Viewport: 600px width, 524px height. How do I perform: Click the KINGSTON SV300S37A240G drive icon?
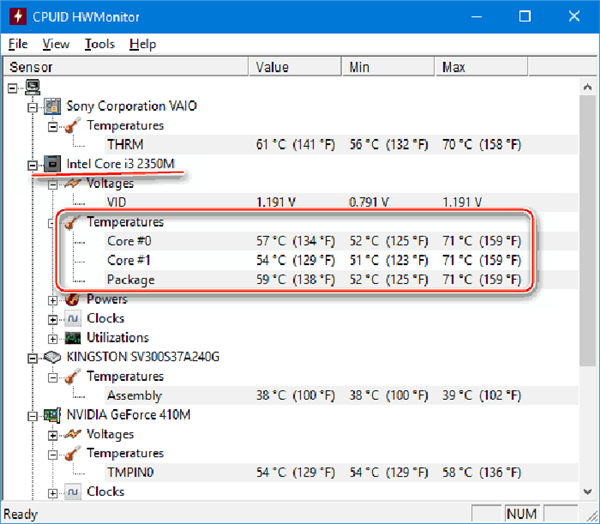pyautogui.click(x=52, y=357)
